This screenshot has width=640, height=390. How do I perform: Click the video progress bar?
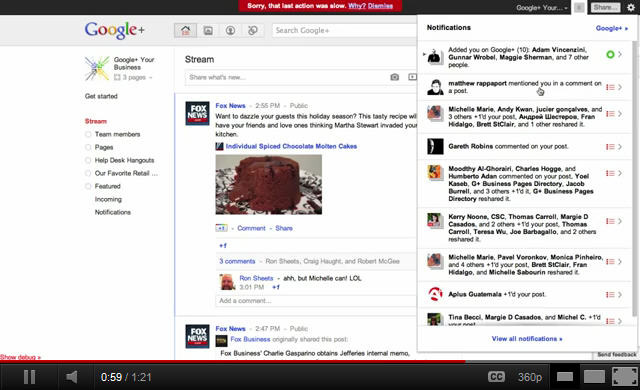point(320,361)
